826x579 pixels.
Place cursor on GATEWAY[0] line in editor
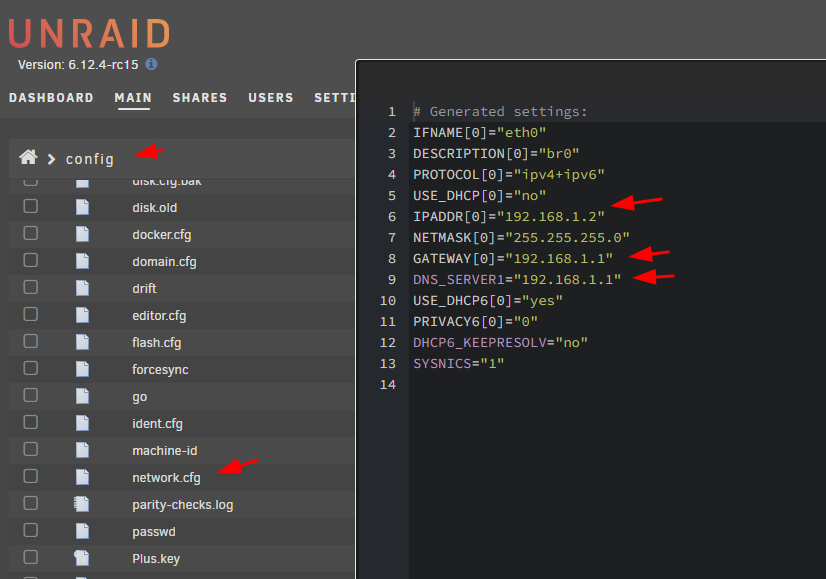tap(513, 259)
